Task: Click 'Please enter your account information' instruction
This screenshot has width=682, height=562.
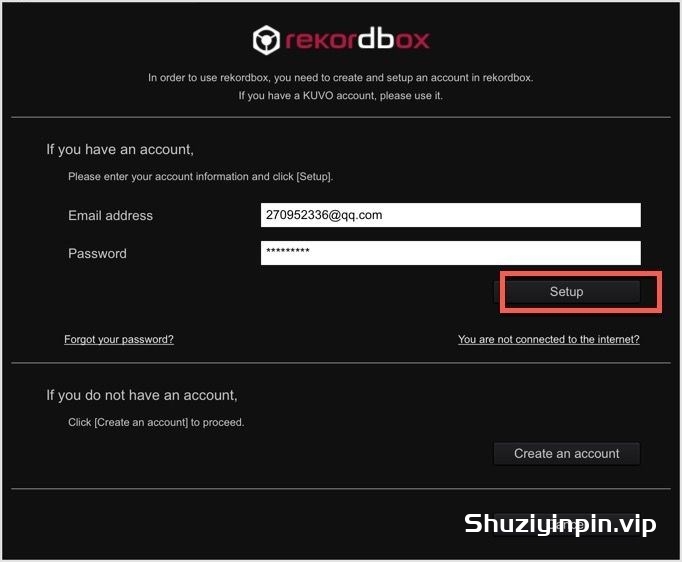Action: [x=201, y=176]
